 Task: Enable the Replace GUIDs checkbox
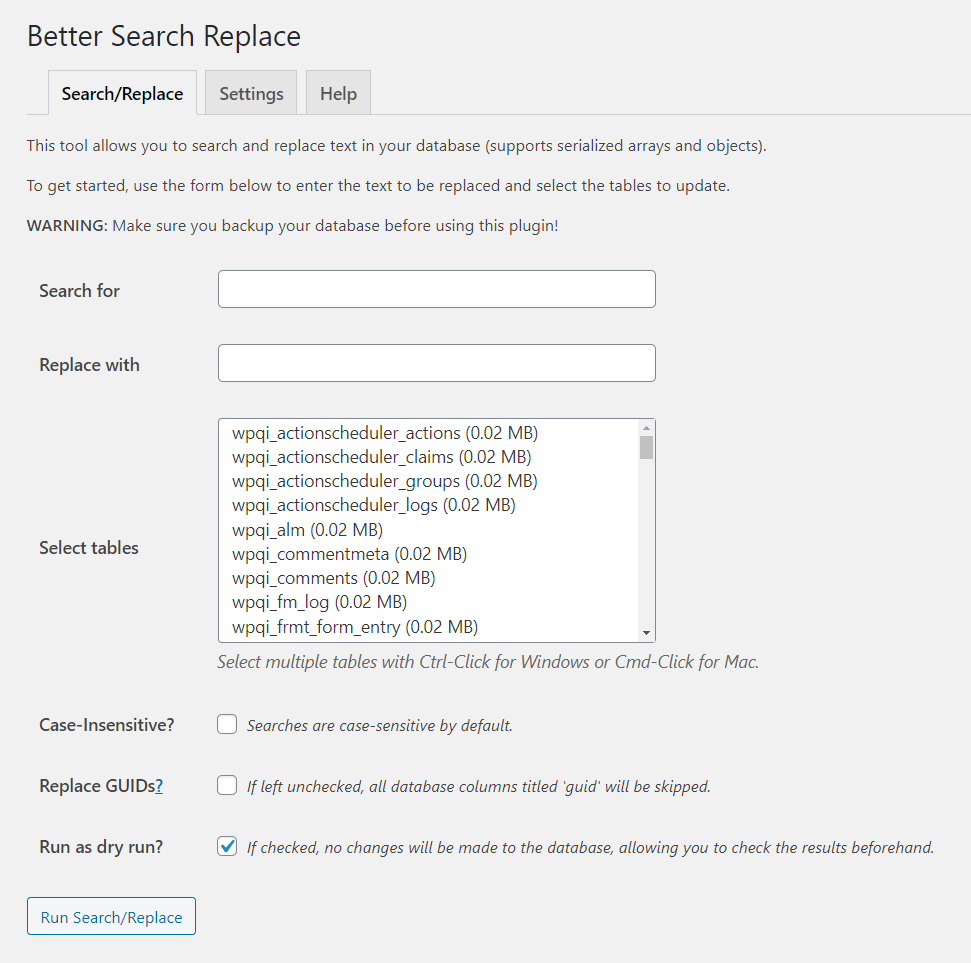[227, 785]
